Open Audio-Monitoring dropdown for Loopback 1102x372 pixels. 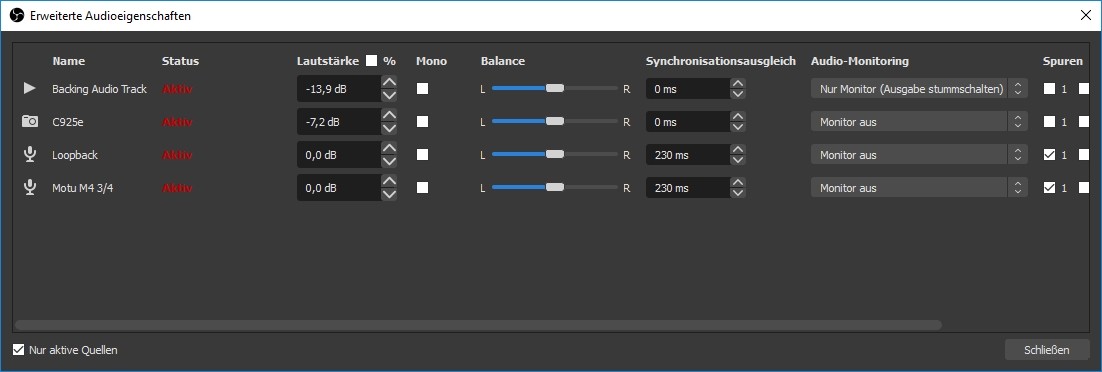pyautogui.click(x=919, y=155)
